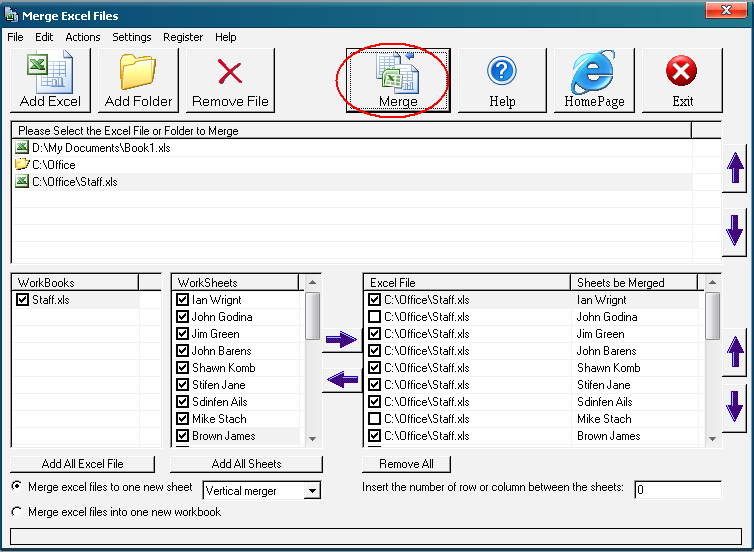Screen dimensions: 754x552
Task: Open the Actions menu
Action: coord(83,37)
